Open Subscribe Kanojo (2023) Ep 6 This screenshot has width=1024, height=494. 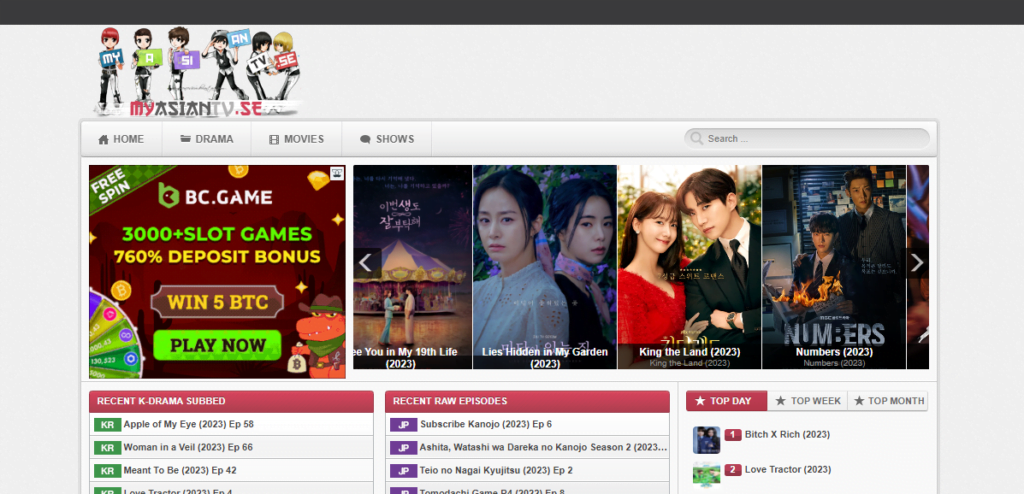[x=486, y=425]
